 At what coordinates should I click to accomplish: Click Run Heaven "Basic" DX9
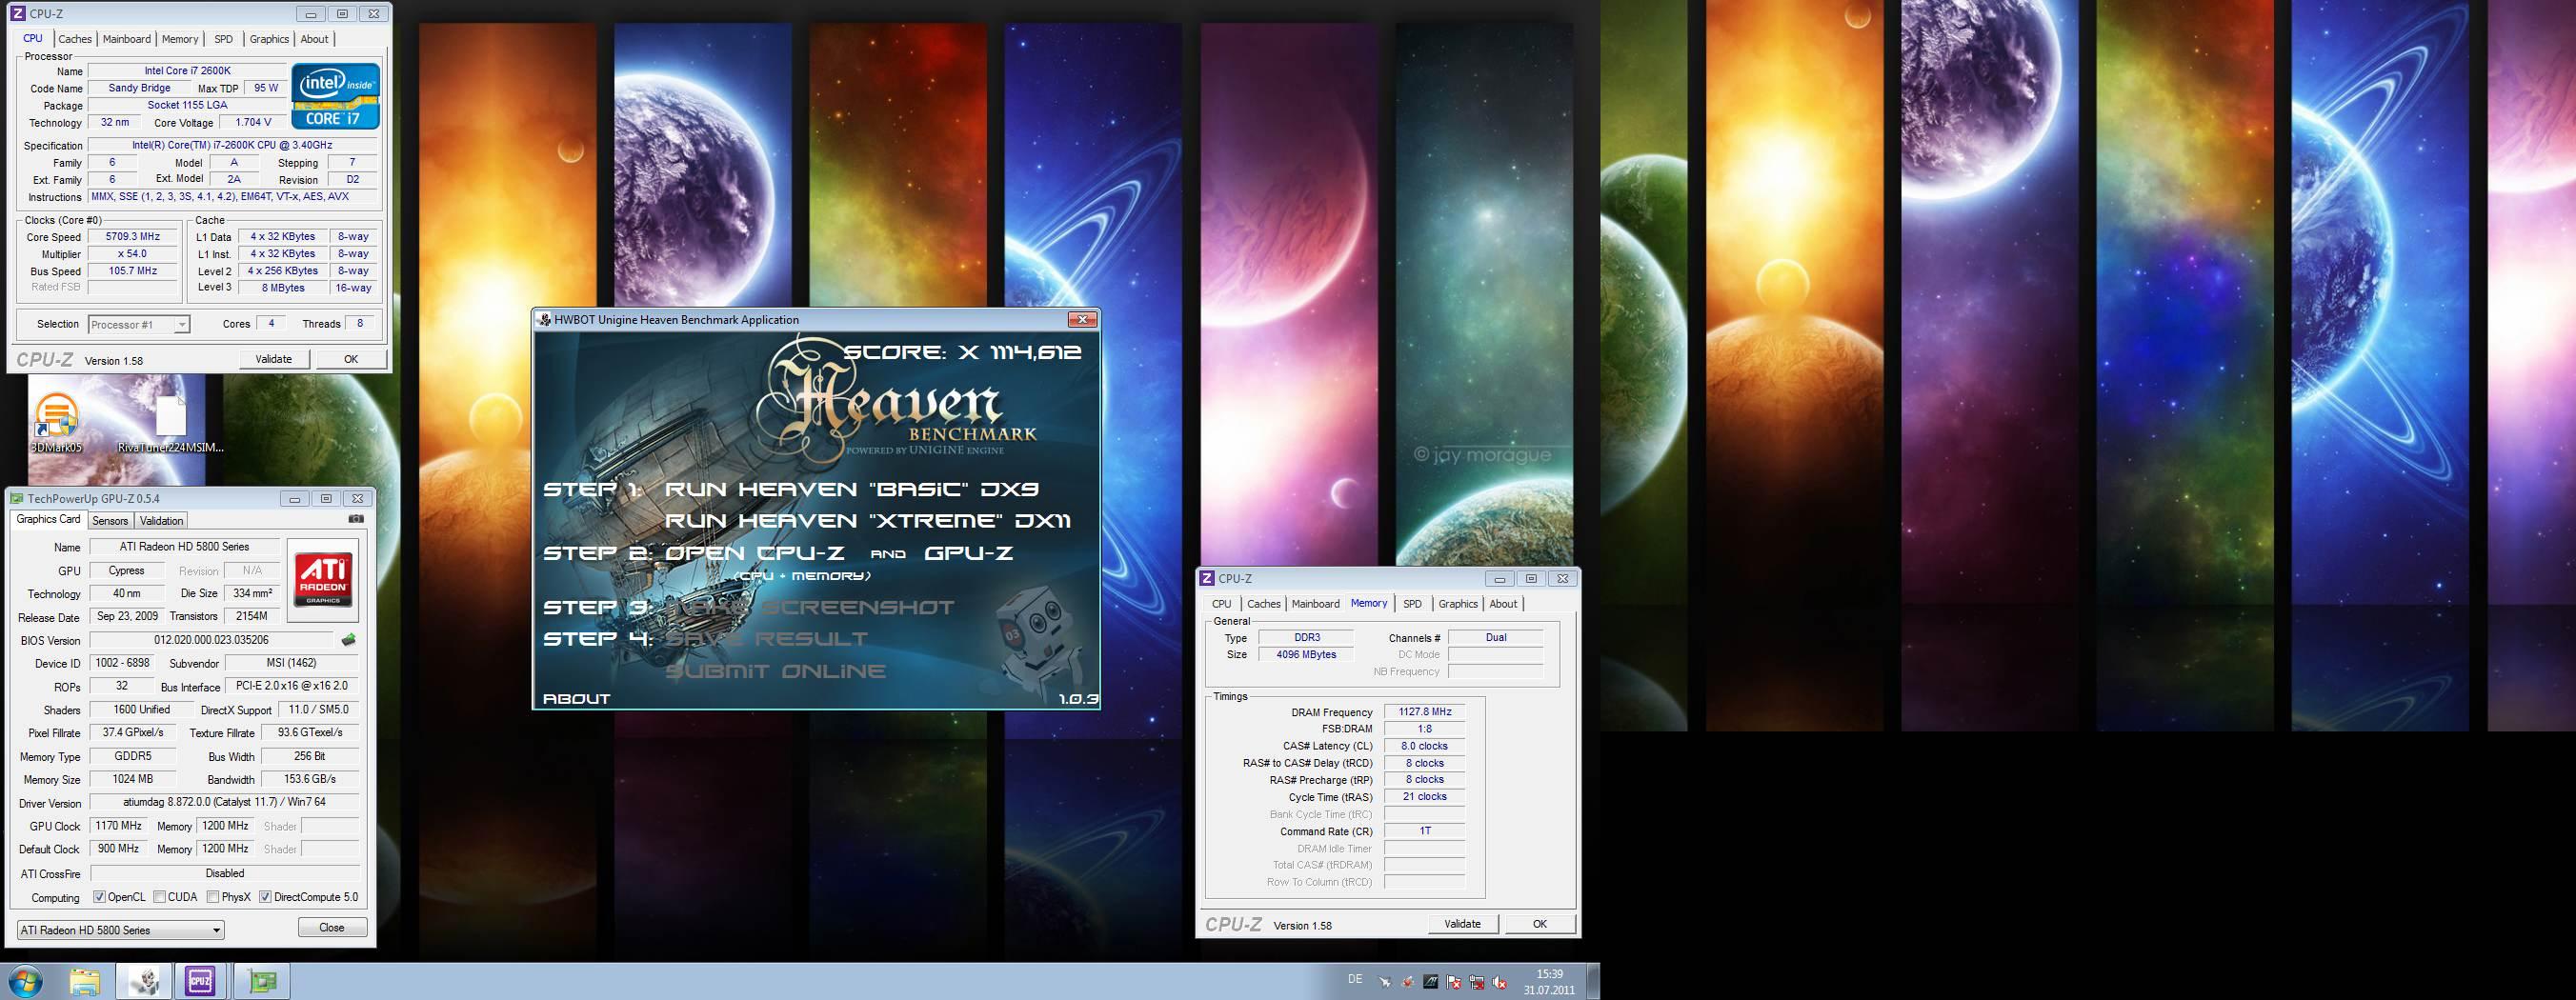click(x=851, y=489)
